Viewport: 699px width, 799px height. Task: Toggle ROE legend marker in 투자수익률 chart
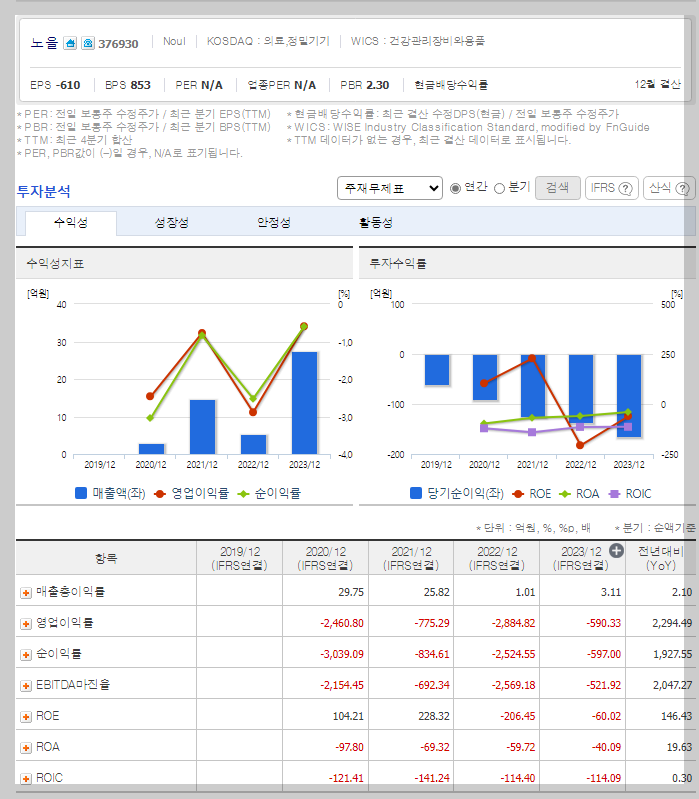click(518, 494)
